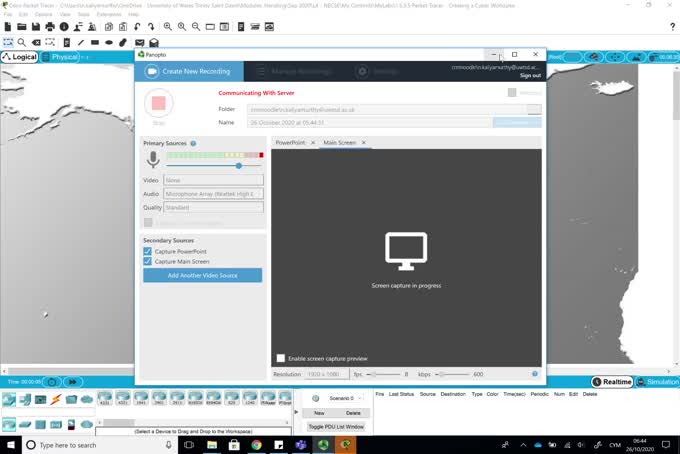Click the Save file icon in toolbar

tap(36, 27)
